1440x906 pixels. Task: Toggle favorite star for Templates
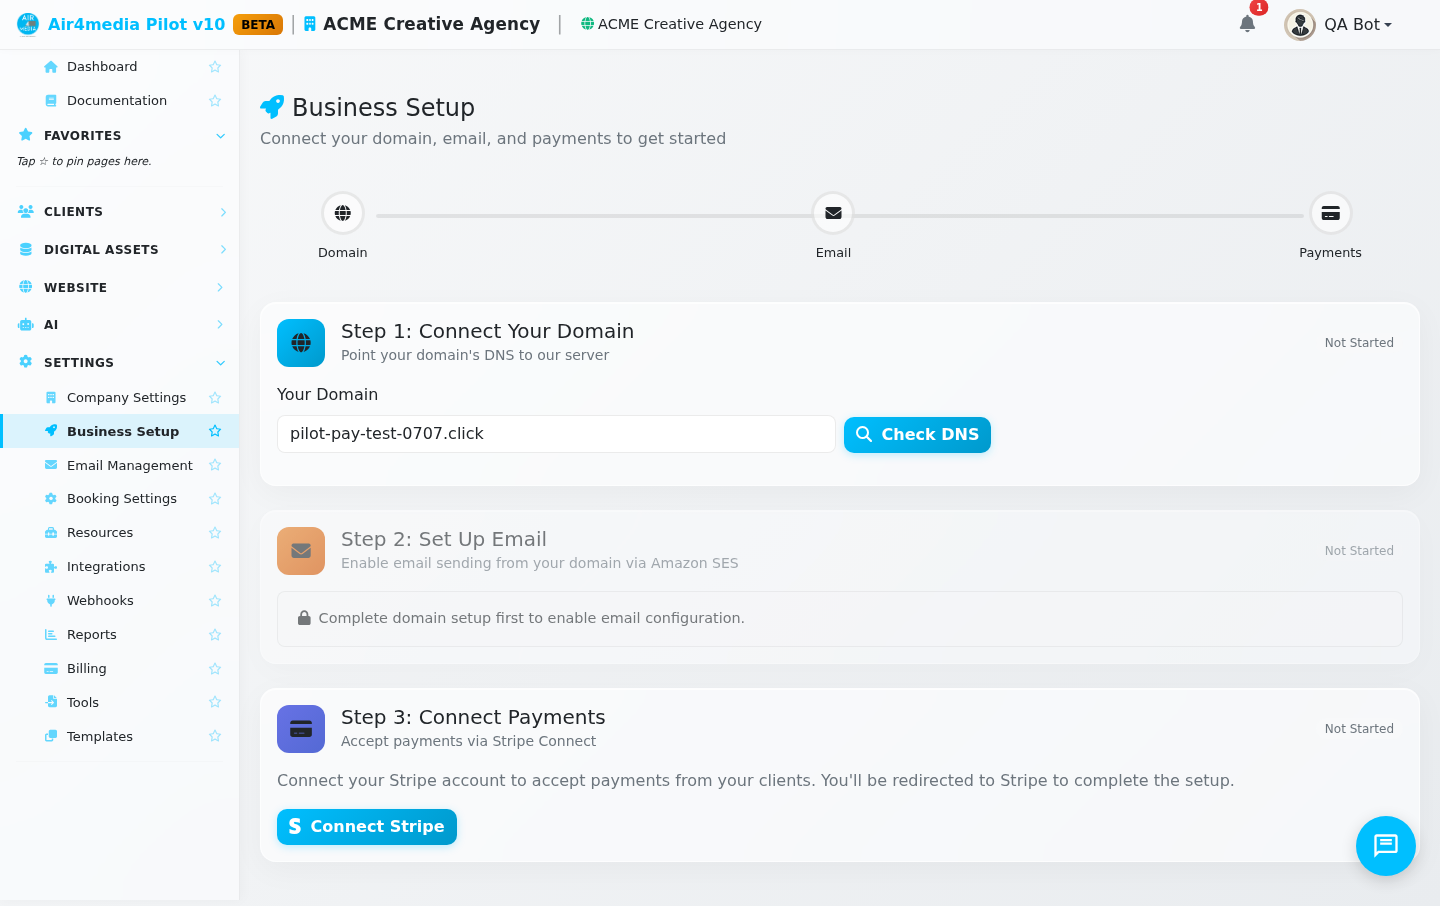pyautogui.click(x=215, y=736)
